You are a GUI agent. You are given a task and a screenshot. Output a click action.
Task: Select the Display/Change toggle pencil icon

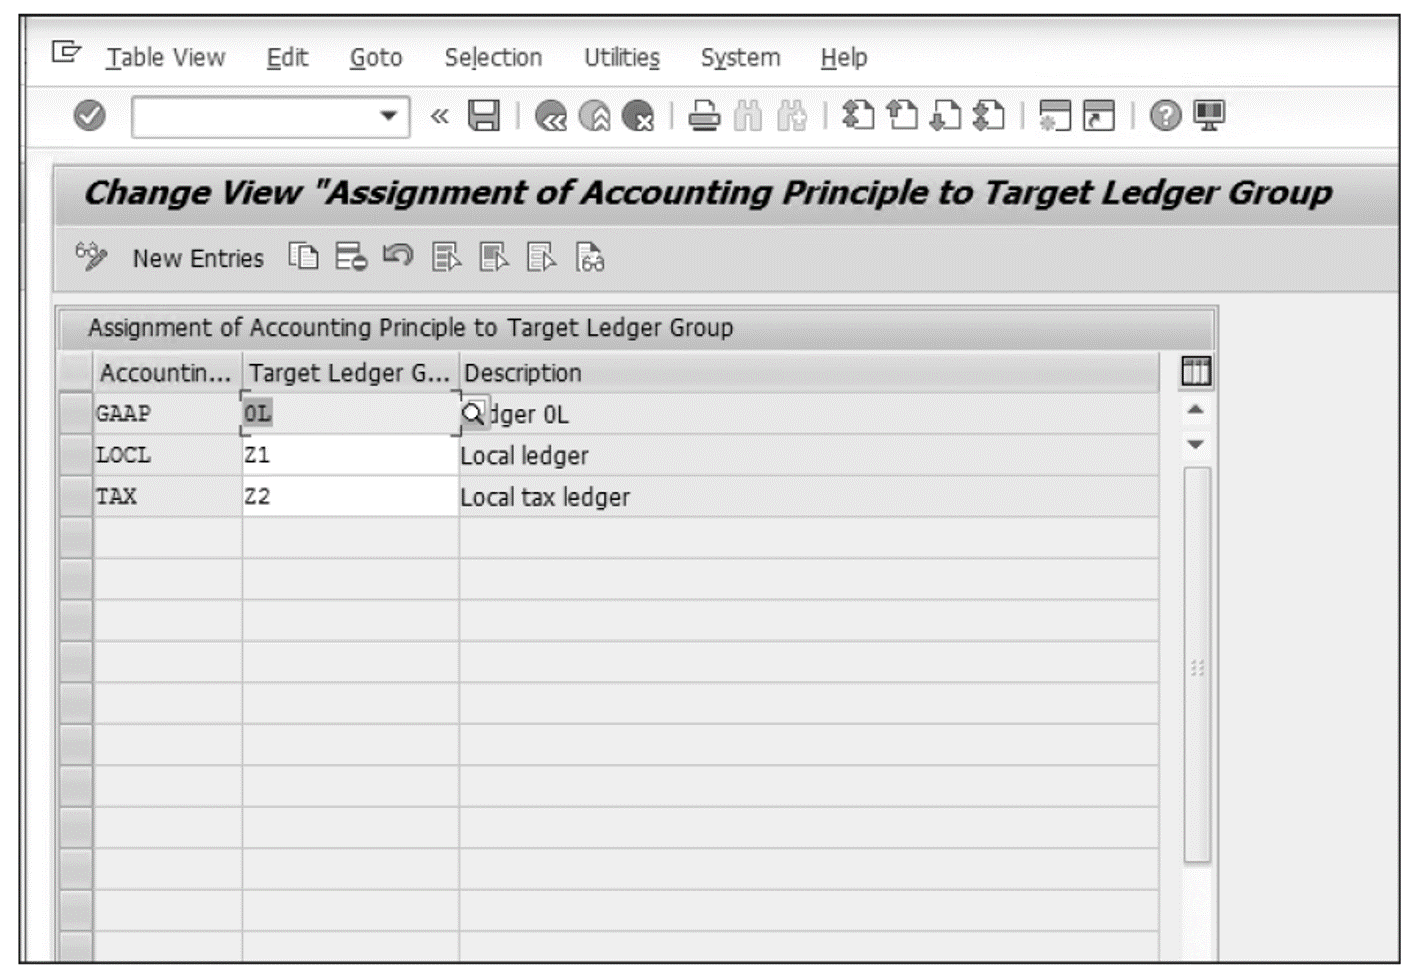pos(90,258)
